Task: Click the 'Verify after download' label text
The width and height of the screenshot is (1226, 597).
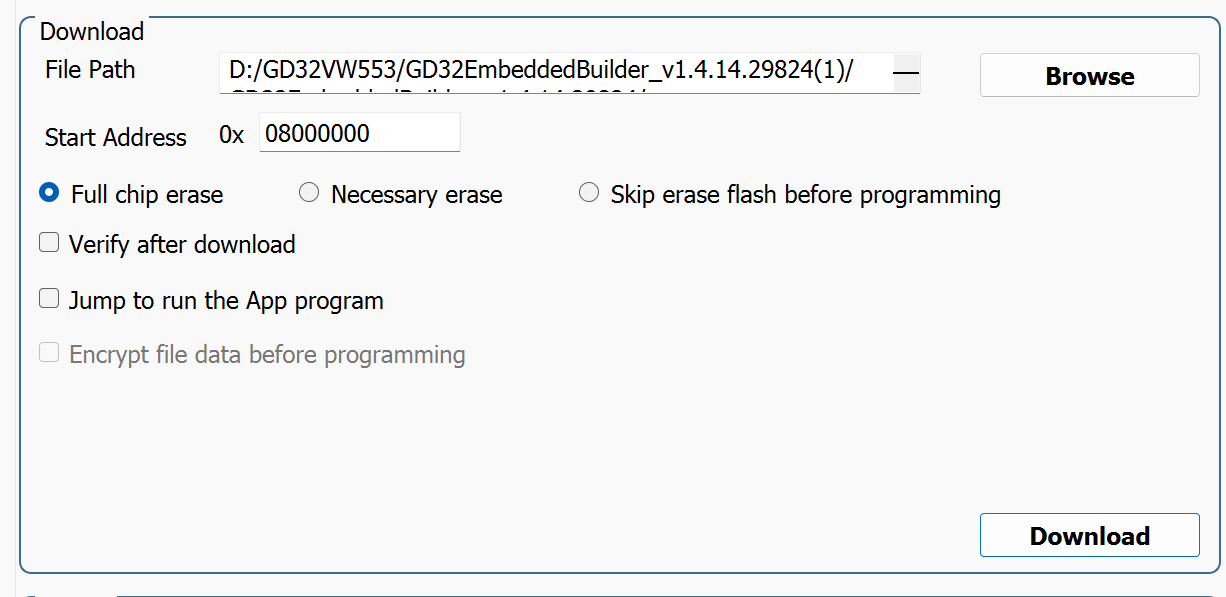Action: [x=182, y=244]
